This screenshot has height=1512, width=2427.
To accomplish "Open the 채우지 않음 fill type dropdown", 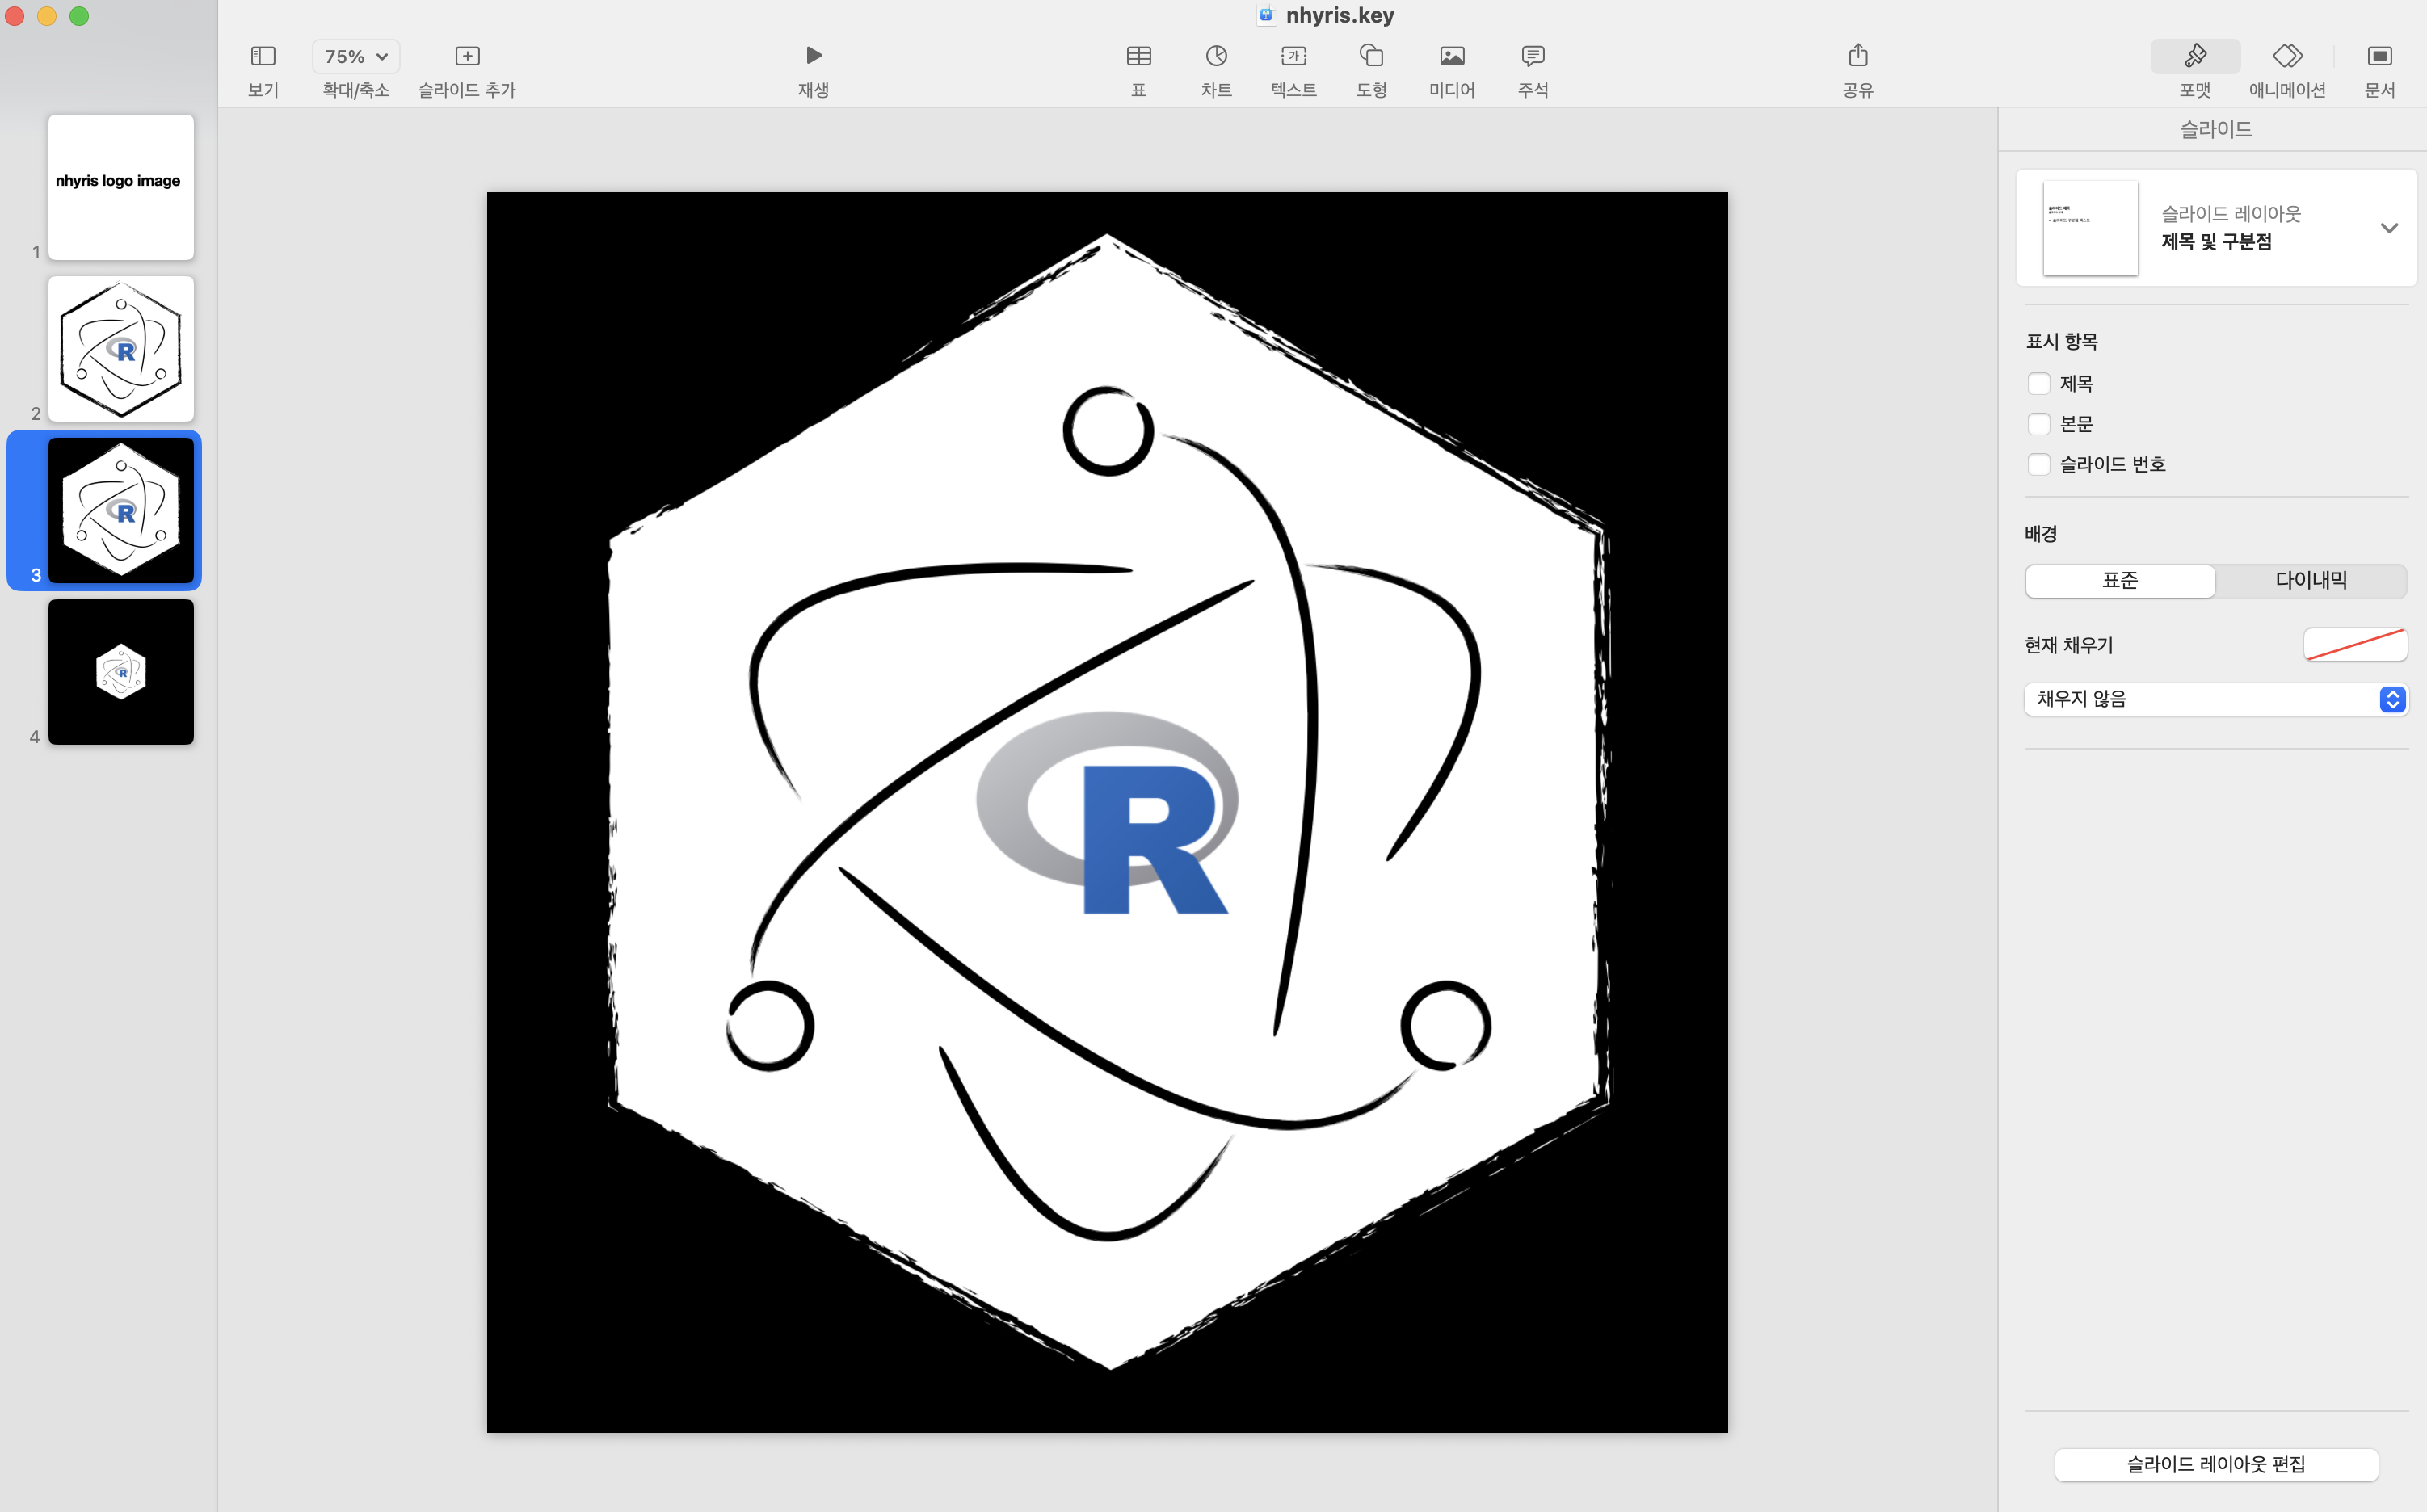I will (x=2216, y=699).
